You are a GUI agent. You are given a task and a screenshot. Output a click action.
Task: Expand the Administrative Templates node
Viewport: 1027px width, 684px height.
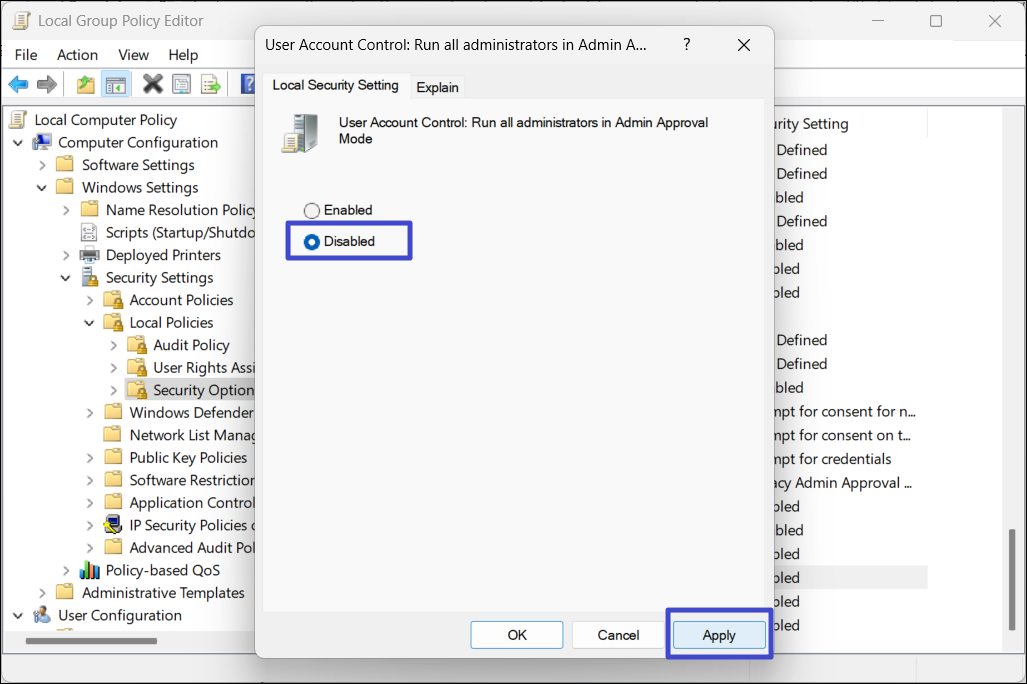click(x=43, y=593)
